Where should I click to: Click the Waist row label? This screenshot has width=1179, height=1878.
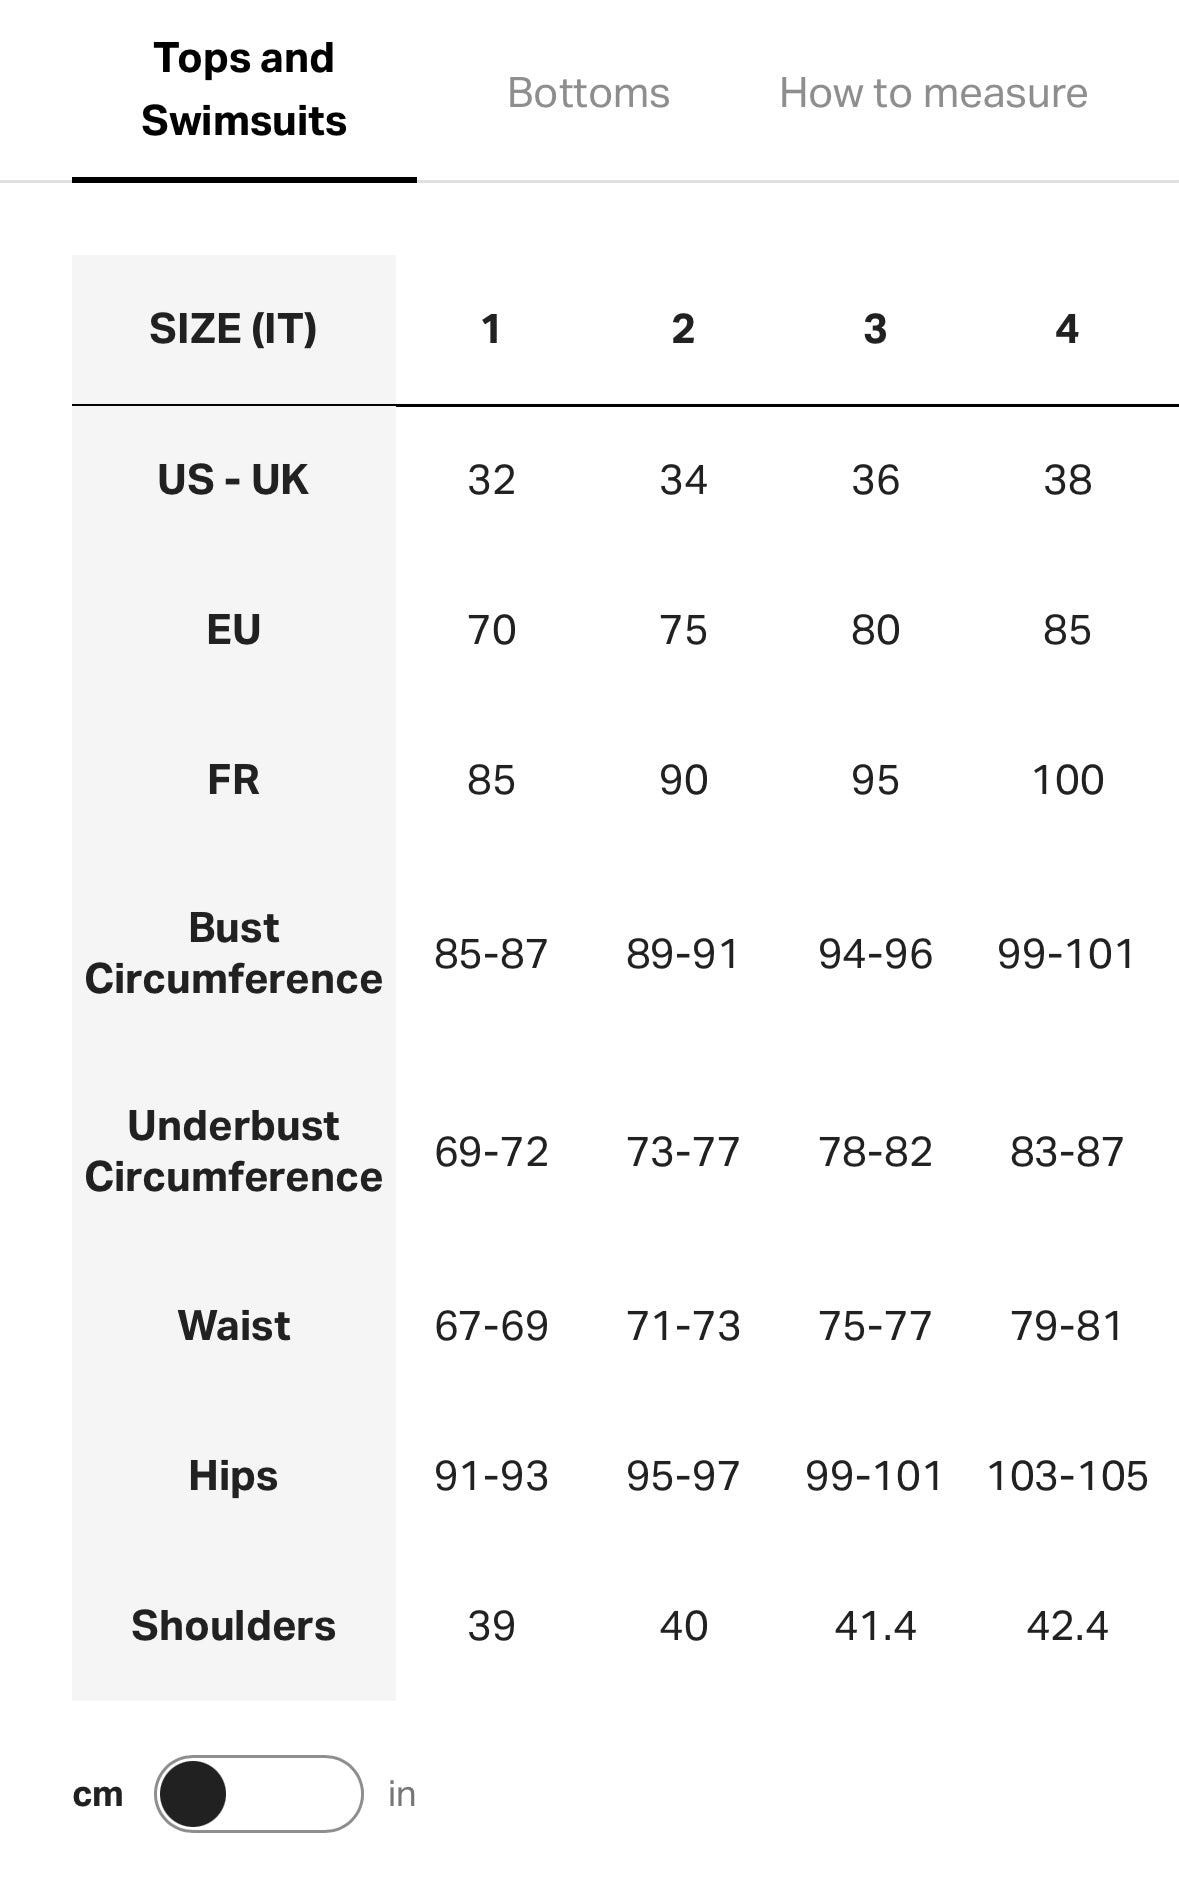(x=233, y=1326)
